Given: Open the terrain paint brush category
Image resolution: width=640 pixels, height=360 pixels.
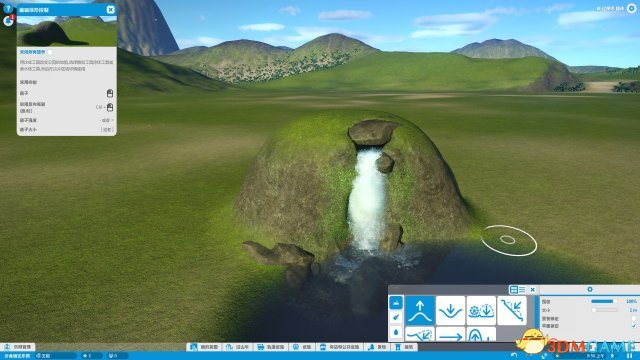Looking at the screenshot, I should click(396, 317).
